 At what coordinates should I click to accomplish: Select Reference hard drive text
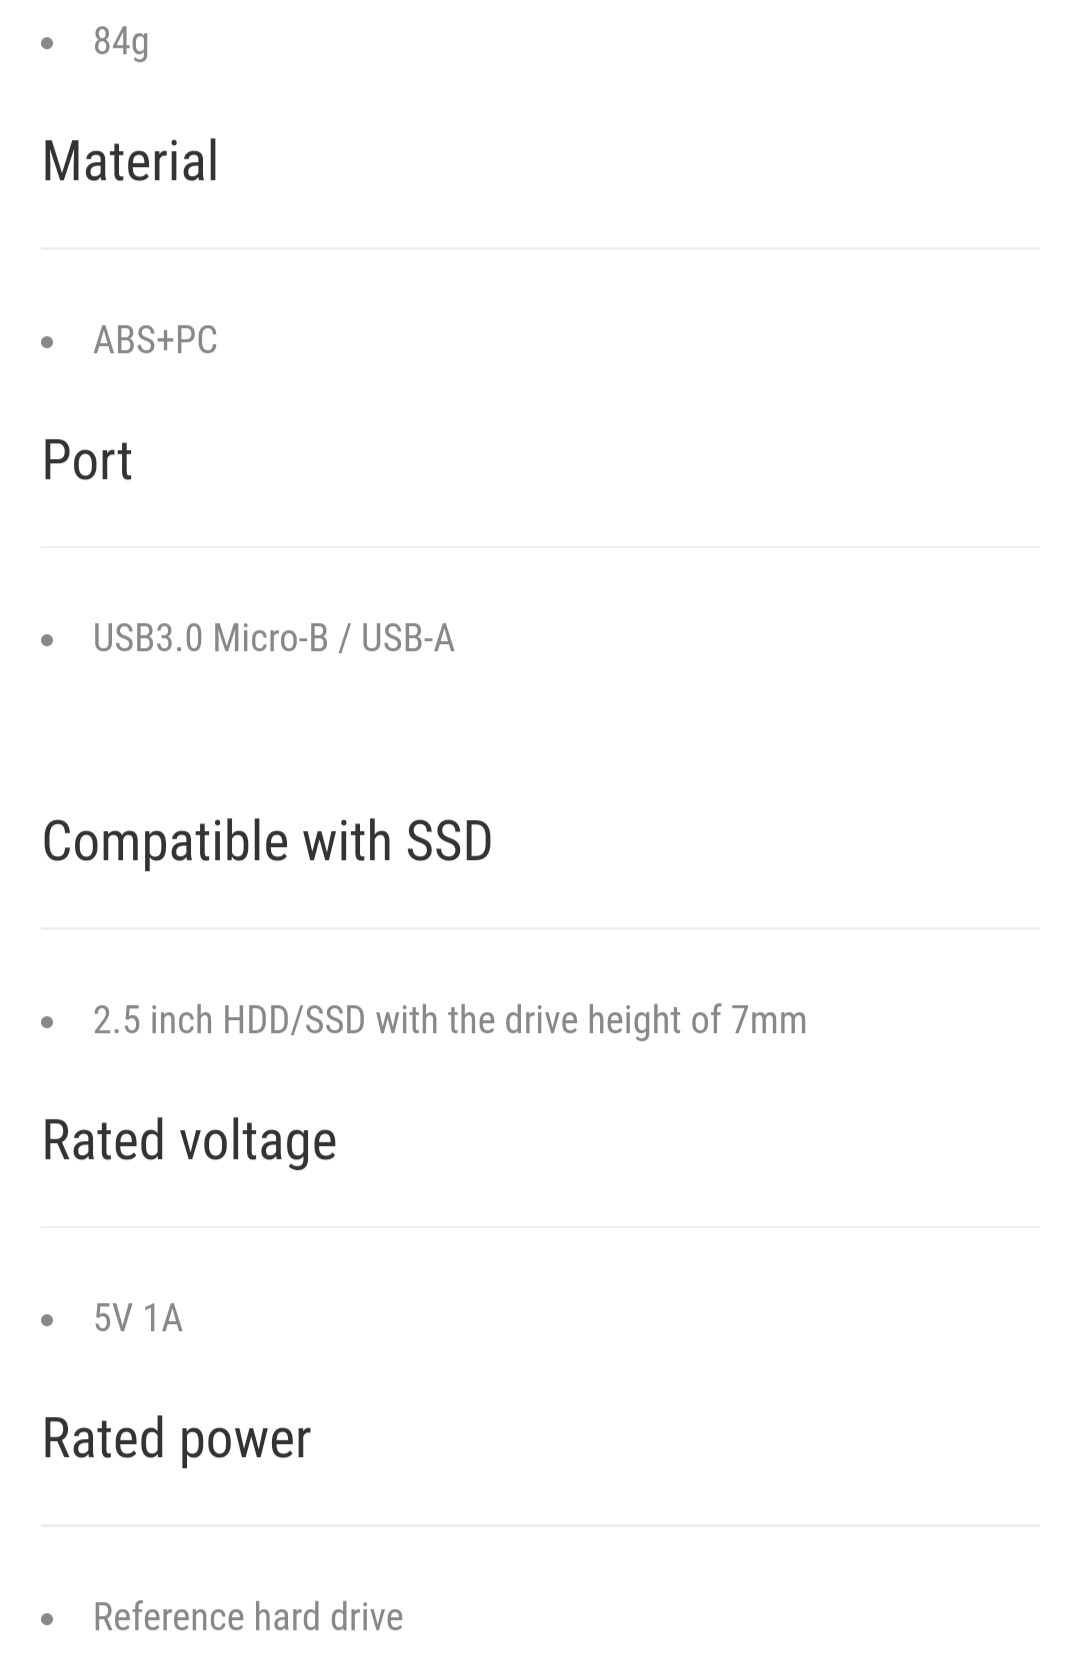[248, 1617]
